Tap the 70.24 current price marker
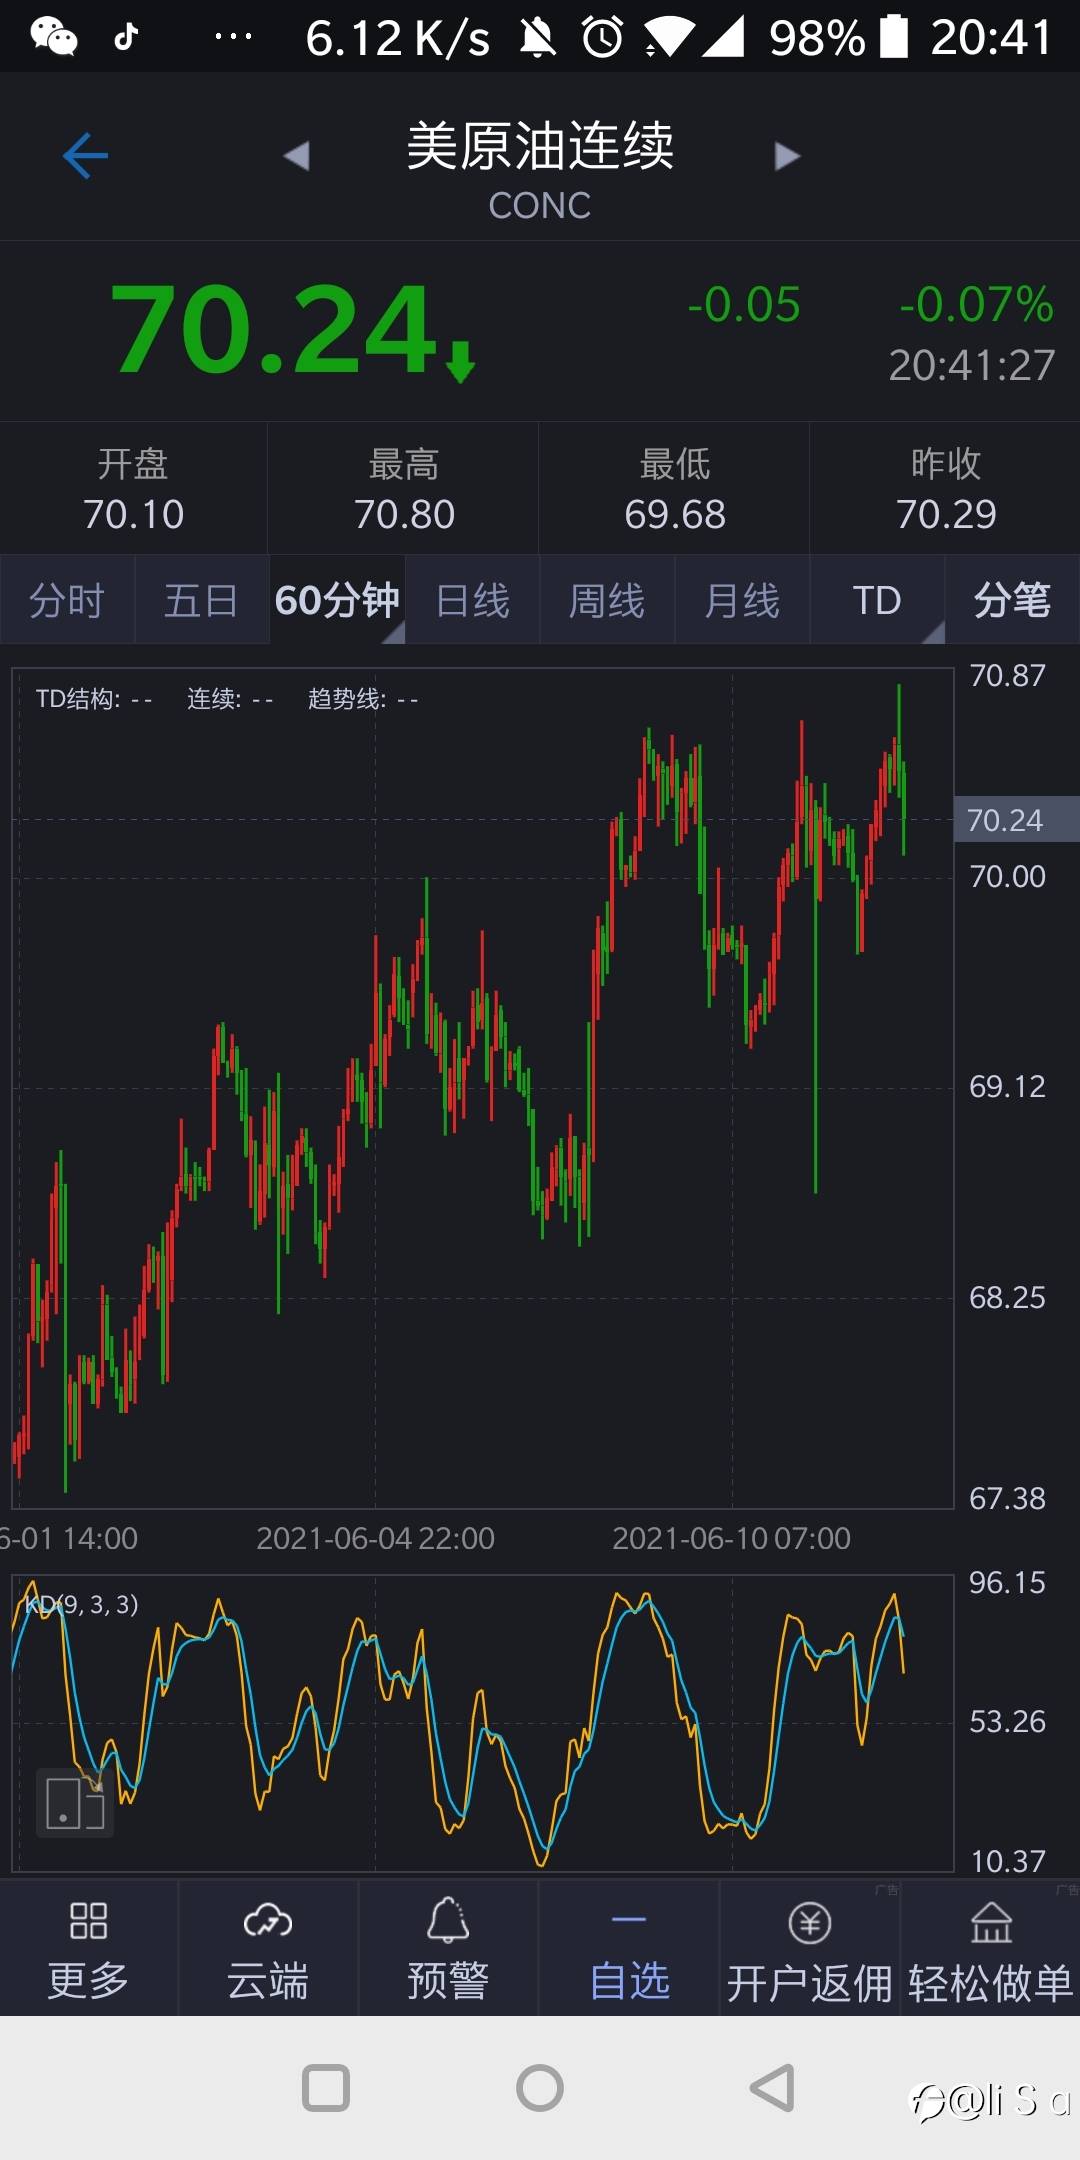This screenshot has height=2160, width=1080. point(1006,820)
